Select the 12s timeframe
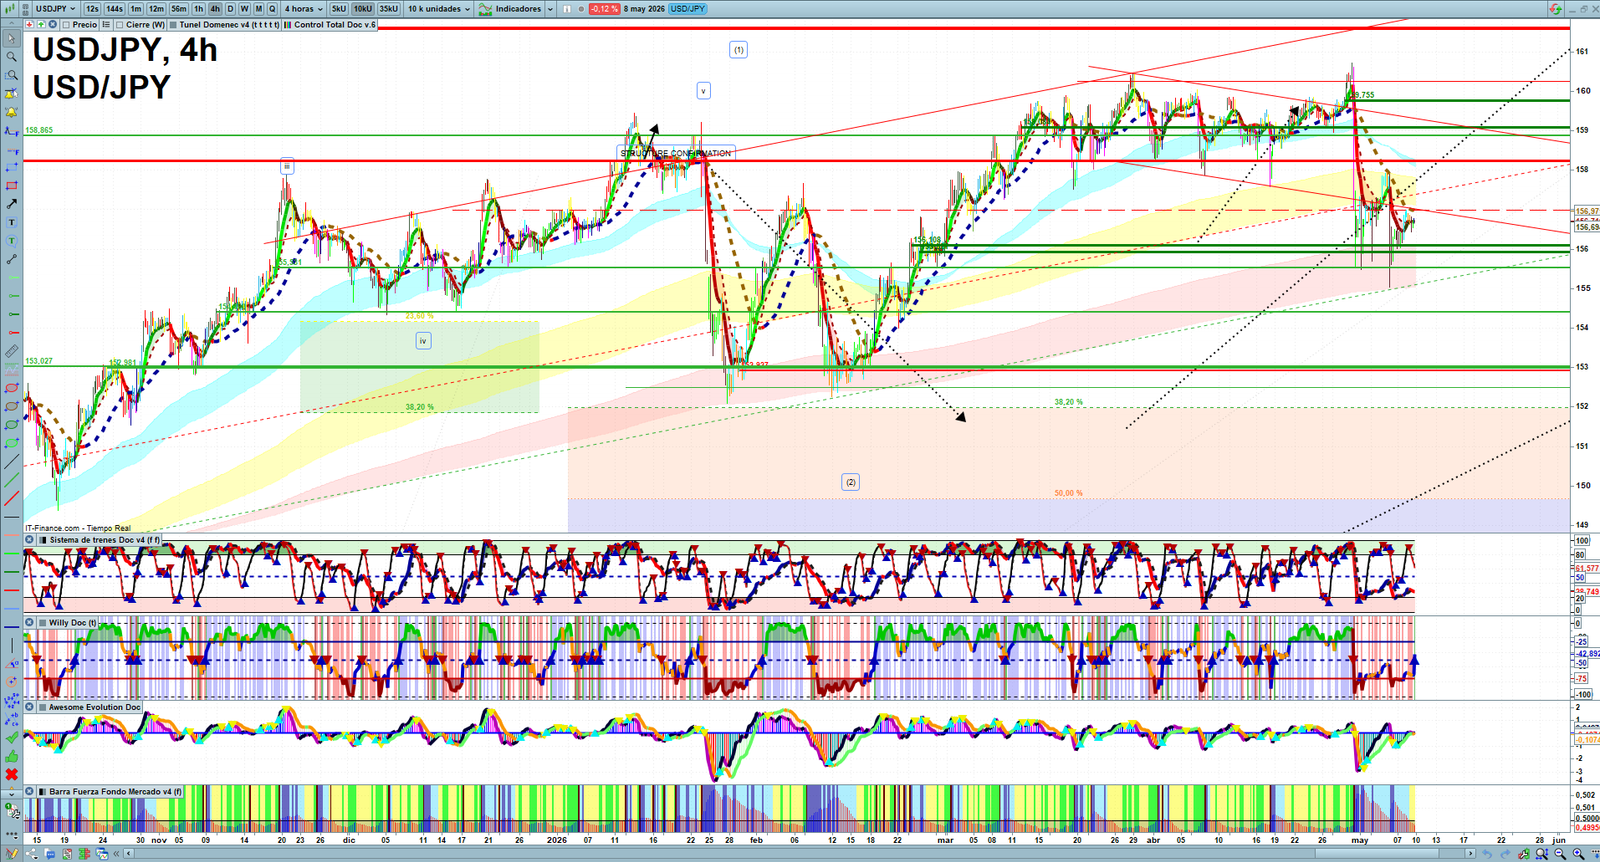 [92, 9]
